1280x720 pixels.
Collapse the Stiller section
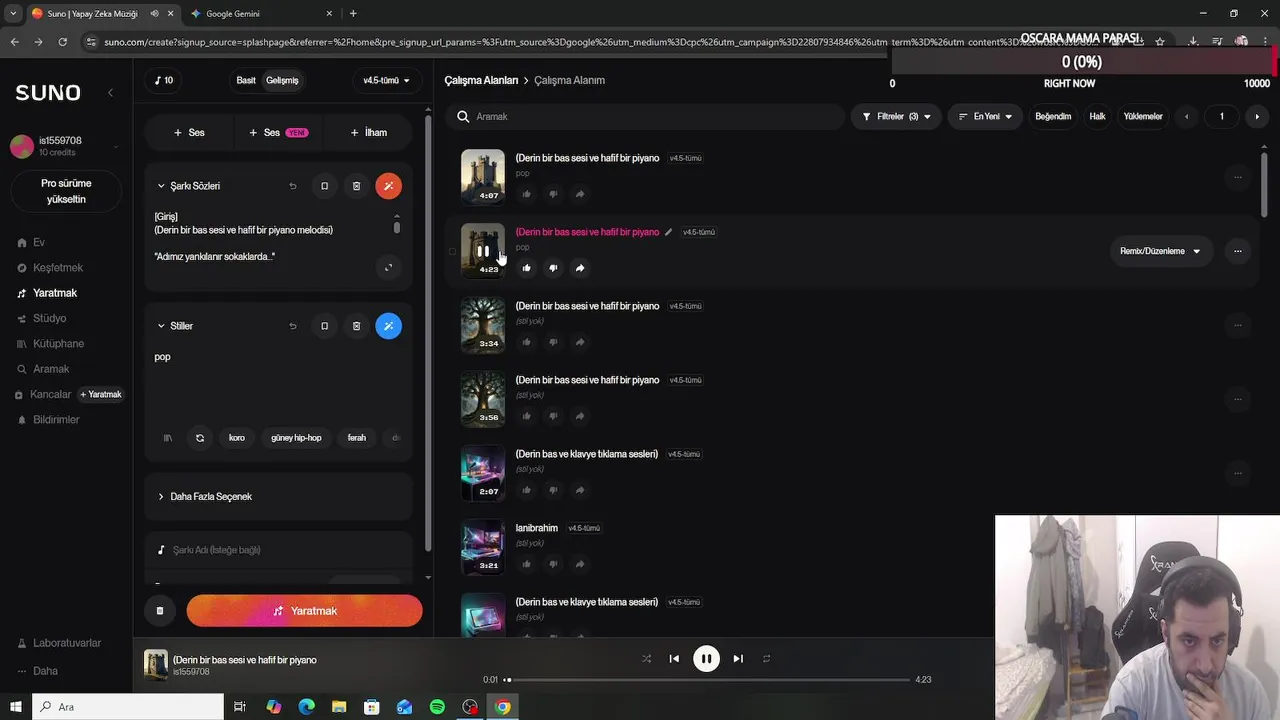click(161, 326)
